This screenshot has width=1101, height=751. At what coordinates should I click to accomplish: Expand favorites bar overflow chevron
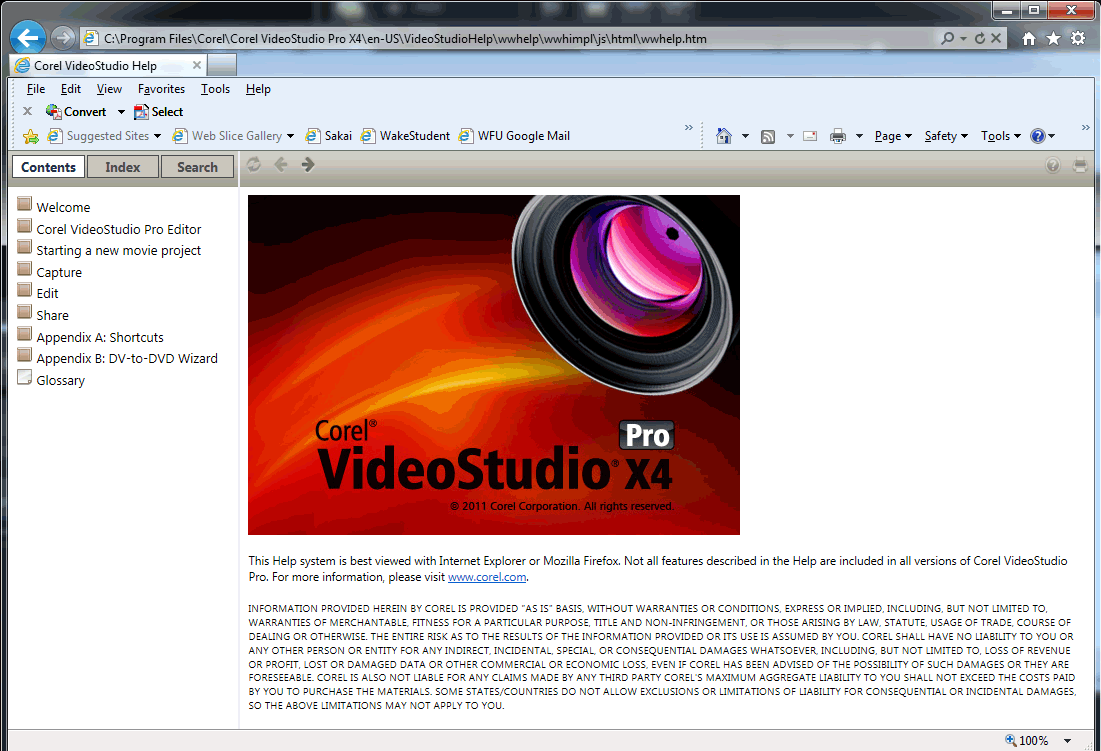[x=689, y=128]
